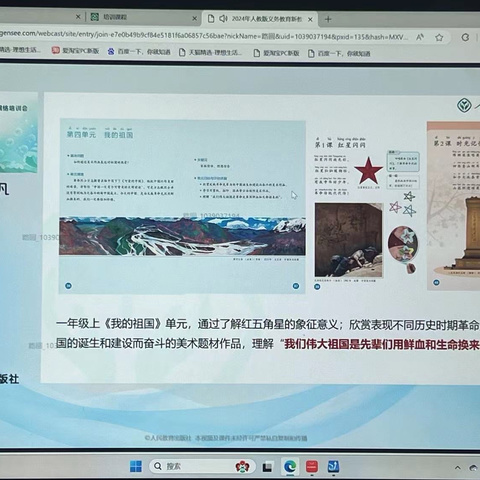
Task: Open the blue app icon on taskbar
Action: [x=333, y=467]
